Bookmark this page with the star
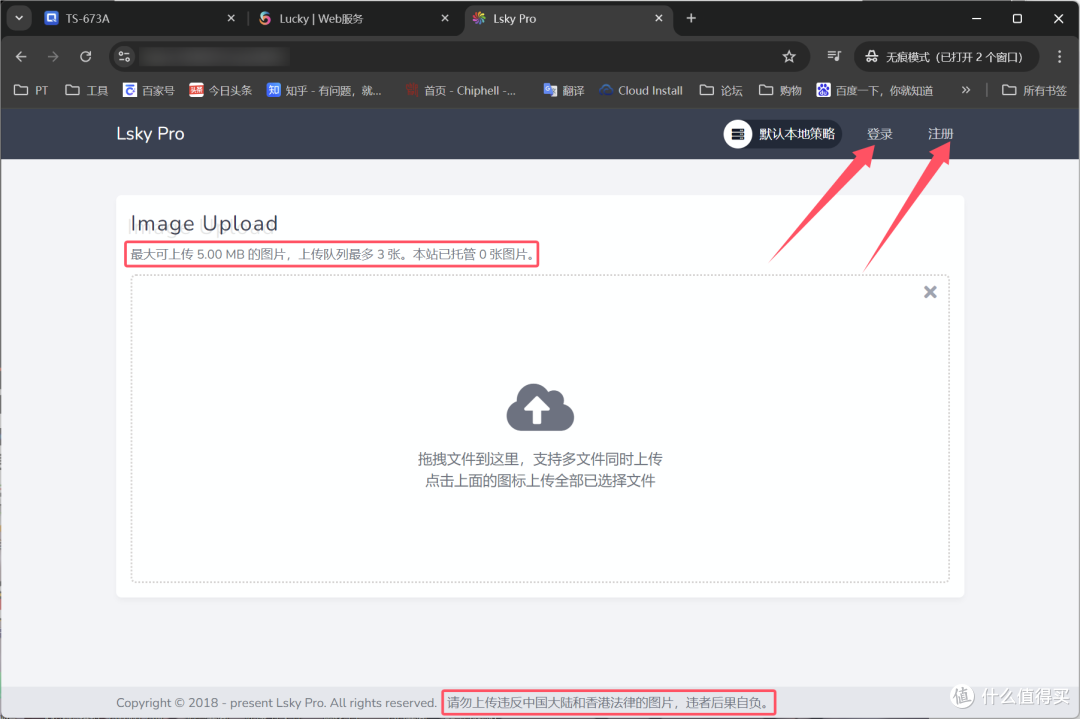The image size is (1080, 719). (x=789, y=56)
